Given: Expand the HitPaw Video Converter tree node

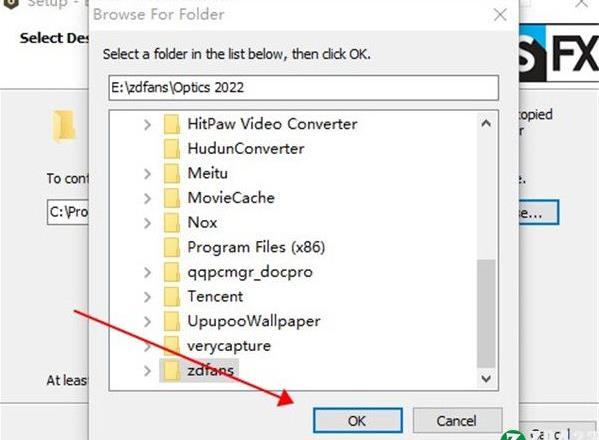Looking at the screenshot, I should point(147,125).
